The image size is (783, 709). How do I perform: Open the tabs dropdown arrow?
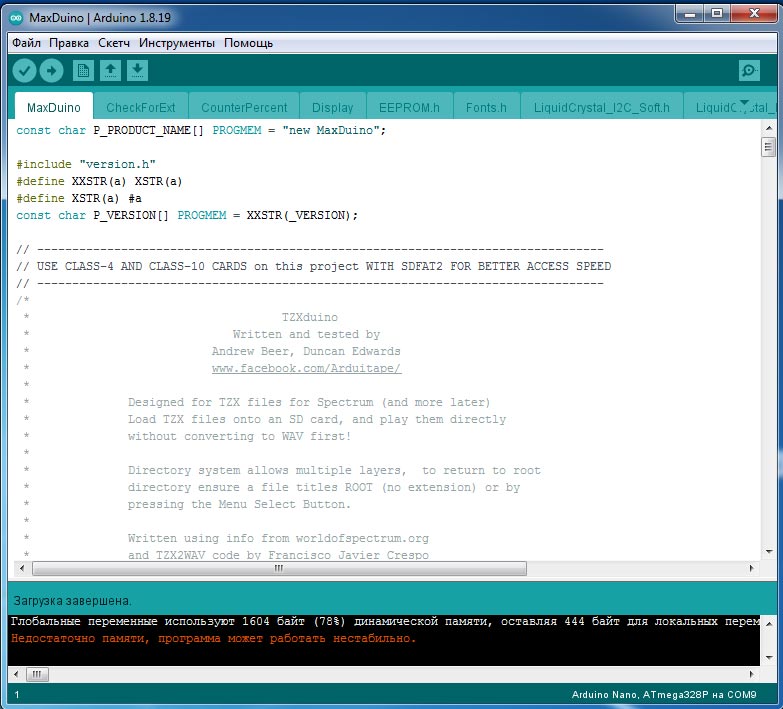(744, 103)
